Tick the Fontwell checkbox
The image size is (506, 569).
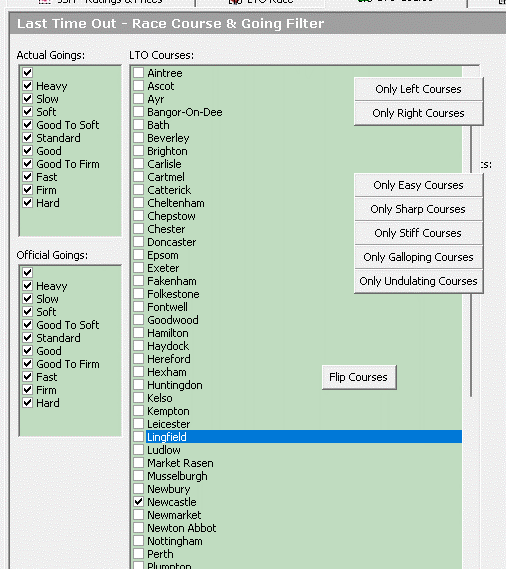pyautogui.click(x=138, y=307)
